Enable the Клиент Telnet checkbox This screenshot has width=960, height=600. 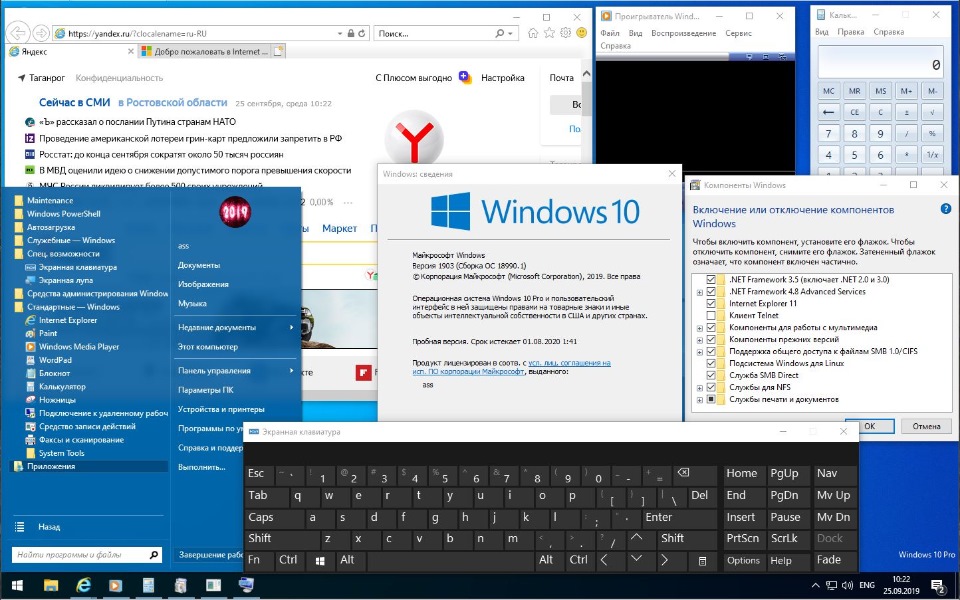coord(711,315)
